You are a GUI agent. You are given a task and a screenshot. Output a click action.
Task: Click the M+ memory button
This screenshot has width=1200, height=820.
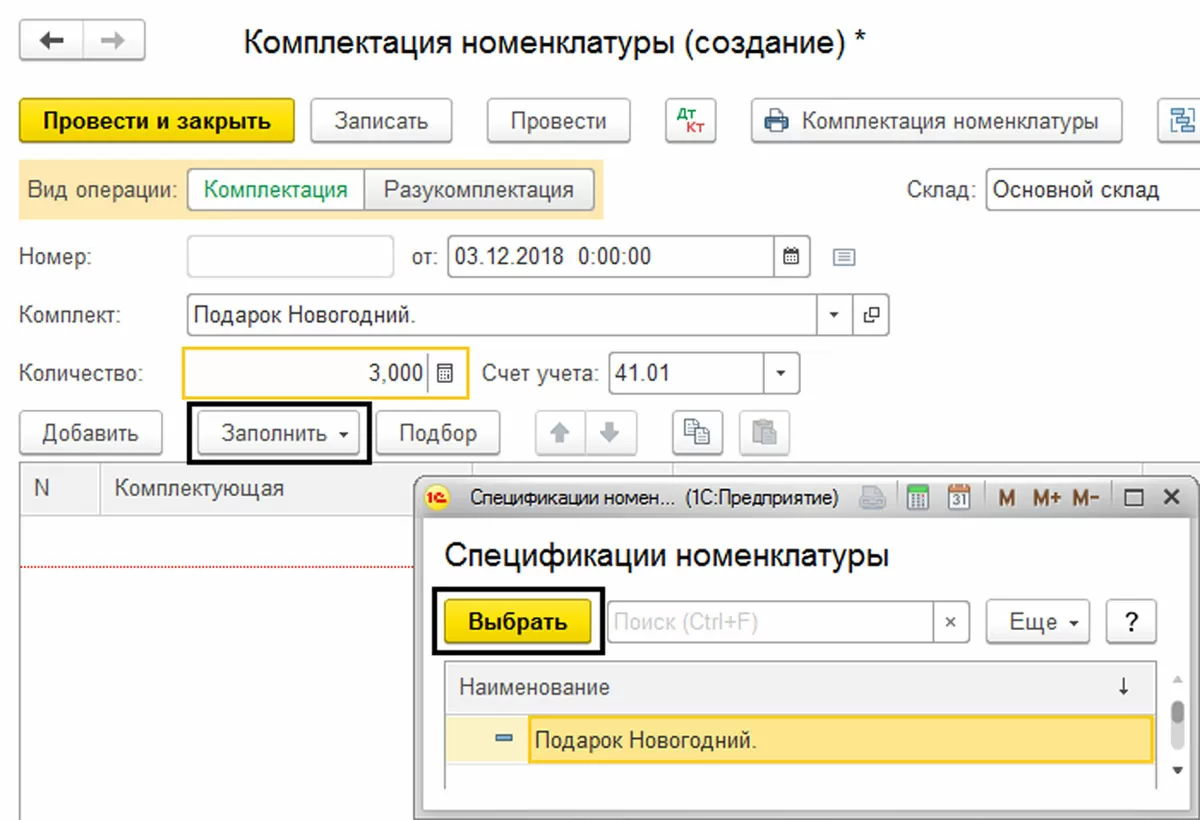pyautogui.click(x=1046, y=497)
